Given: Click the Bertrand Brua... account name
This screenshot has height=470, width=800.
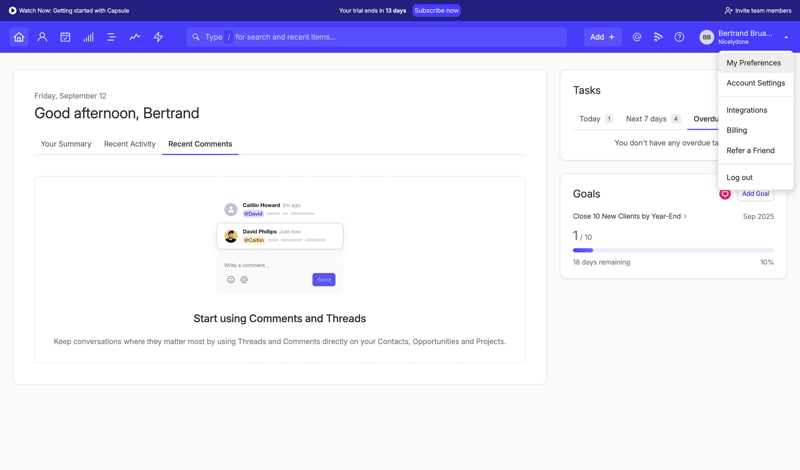Looking at the screenshot, I should (x=745, y=33).
